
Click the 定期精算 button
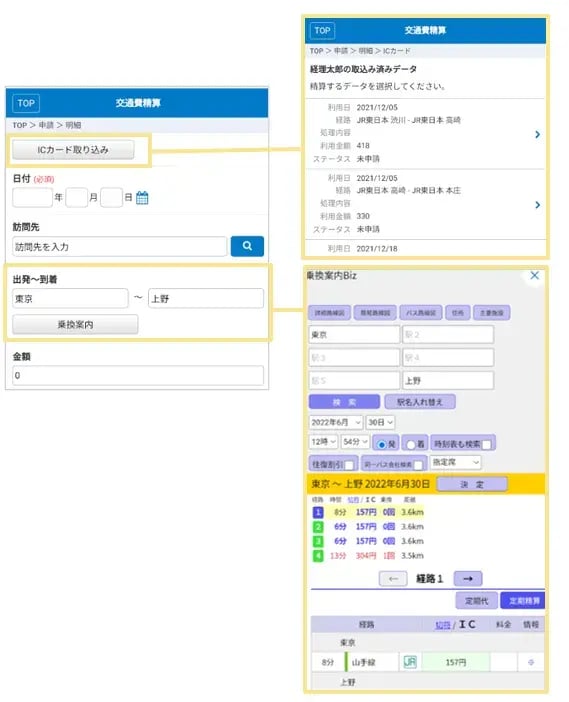(x=523, y=601)
